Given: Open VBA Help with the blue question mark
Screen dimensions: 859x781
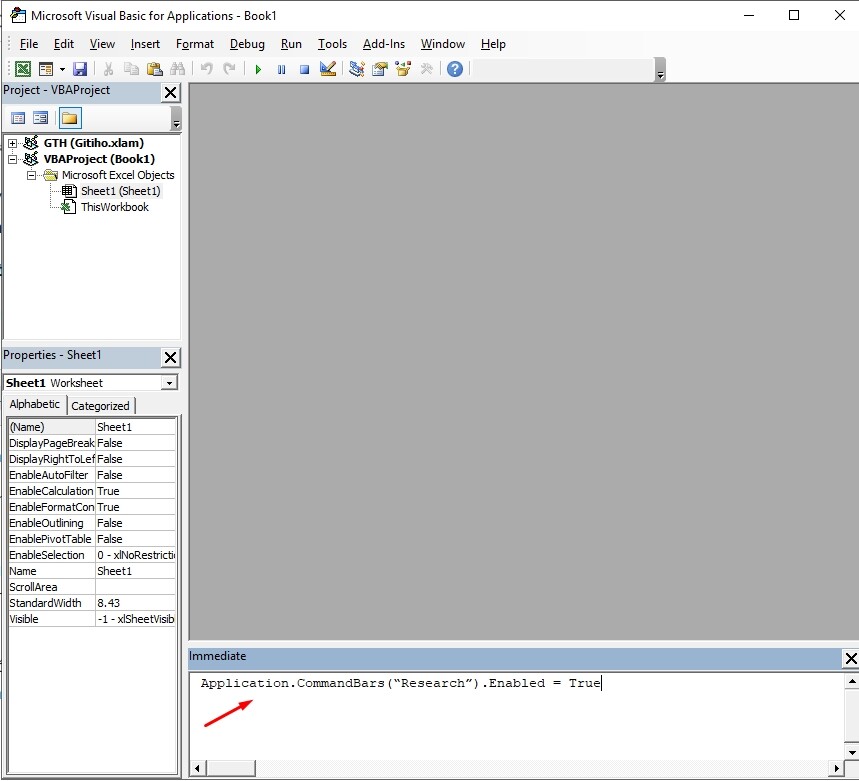Looking at the screenshot, I should [x=454, y=68].
